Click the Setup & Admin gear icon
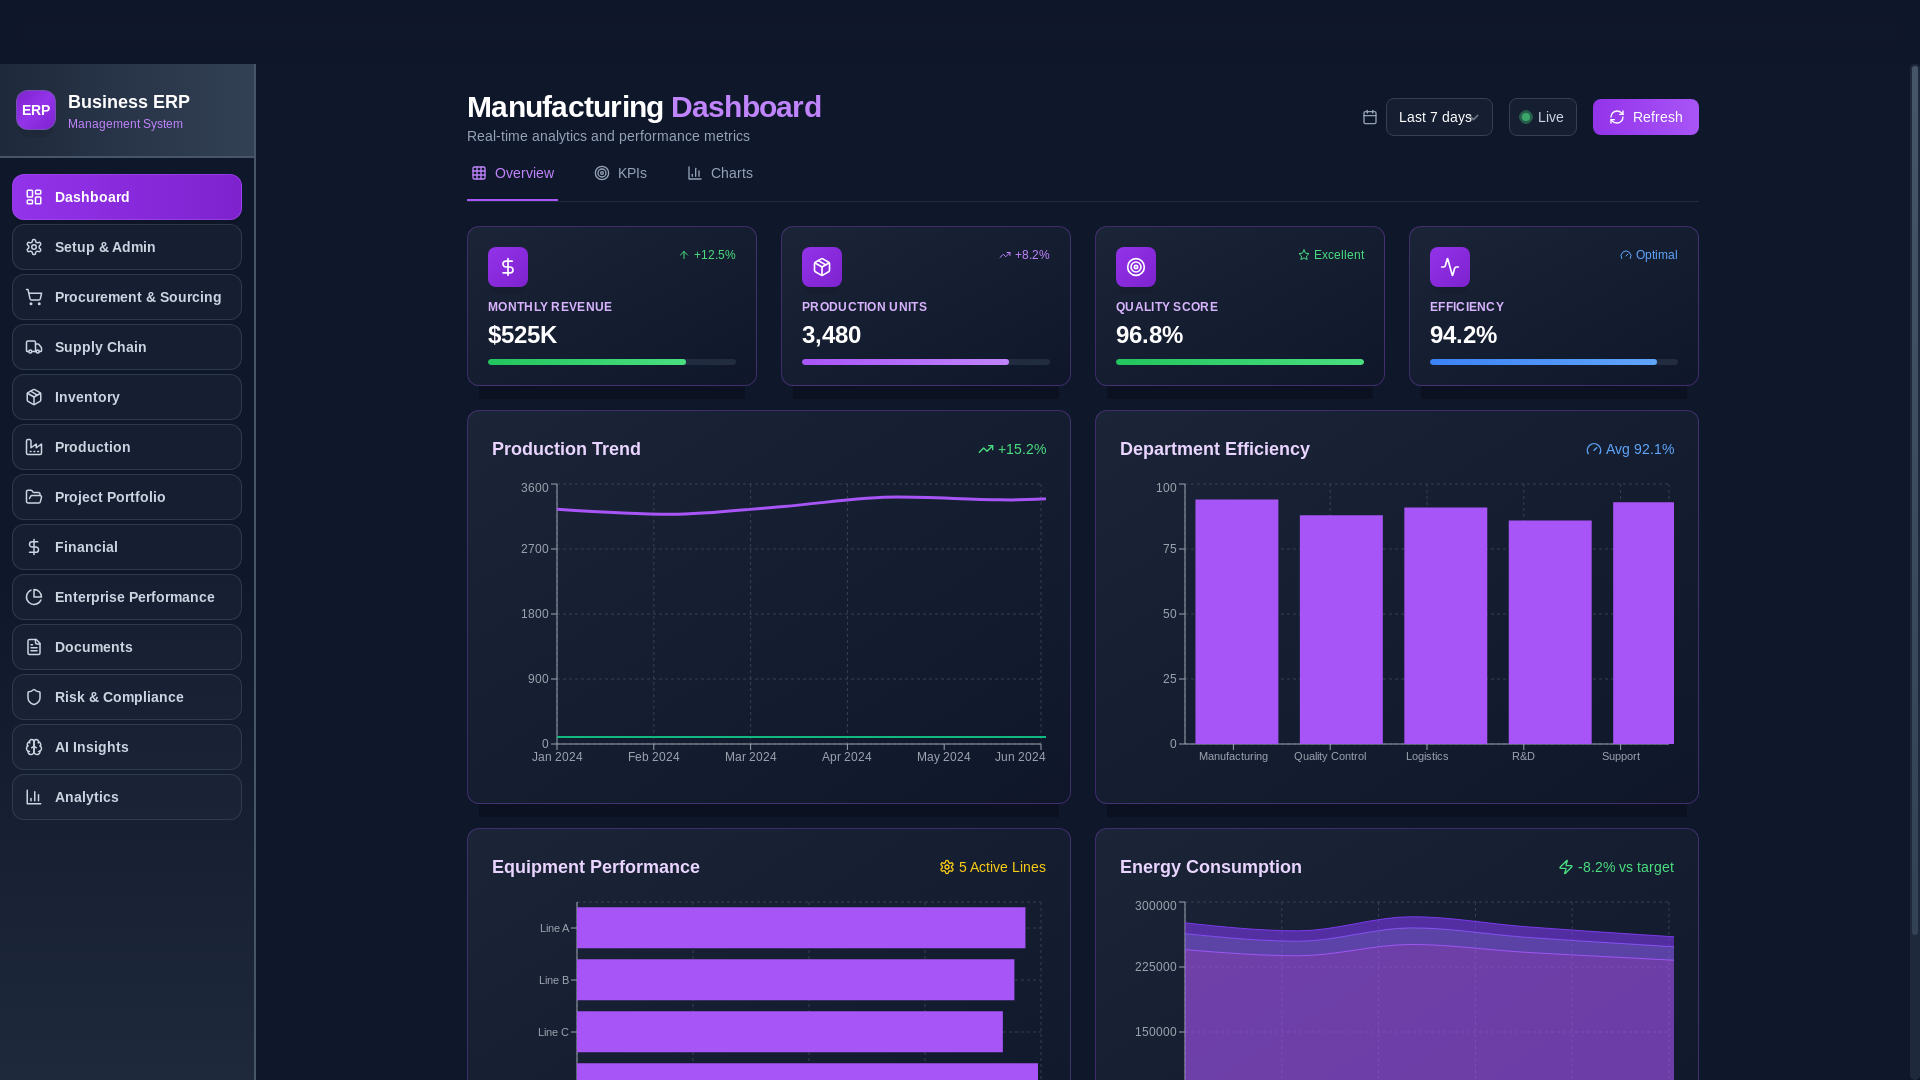 (x=34, y=247)
